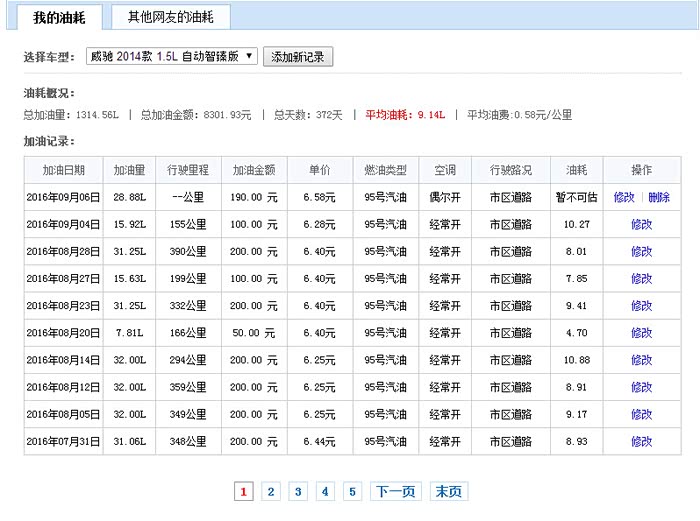Open page 5 of fuel records
This screenshot has height=521, width=700.
[x=352, y=491]
